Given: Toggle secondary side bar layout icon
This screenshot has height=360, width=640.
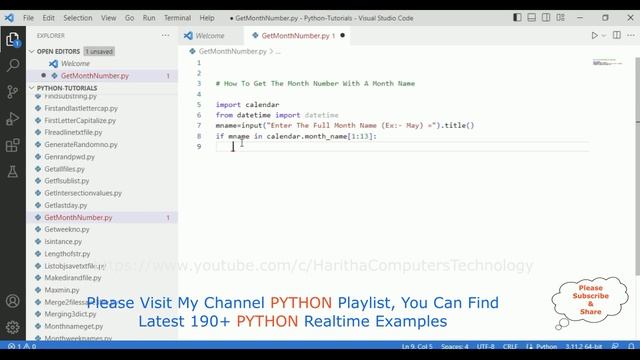Looking at the screenshot, I should (x=546, y=18).
